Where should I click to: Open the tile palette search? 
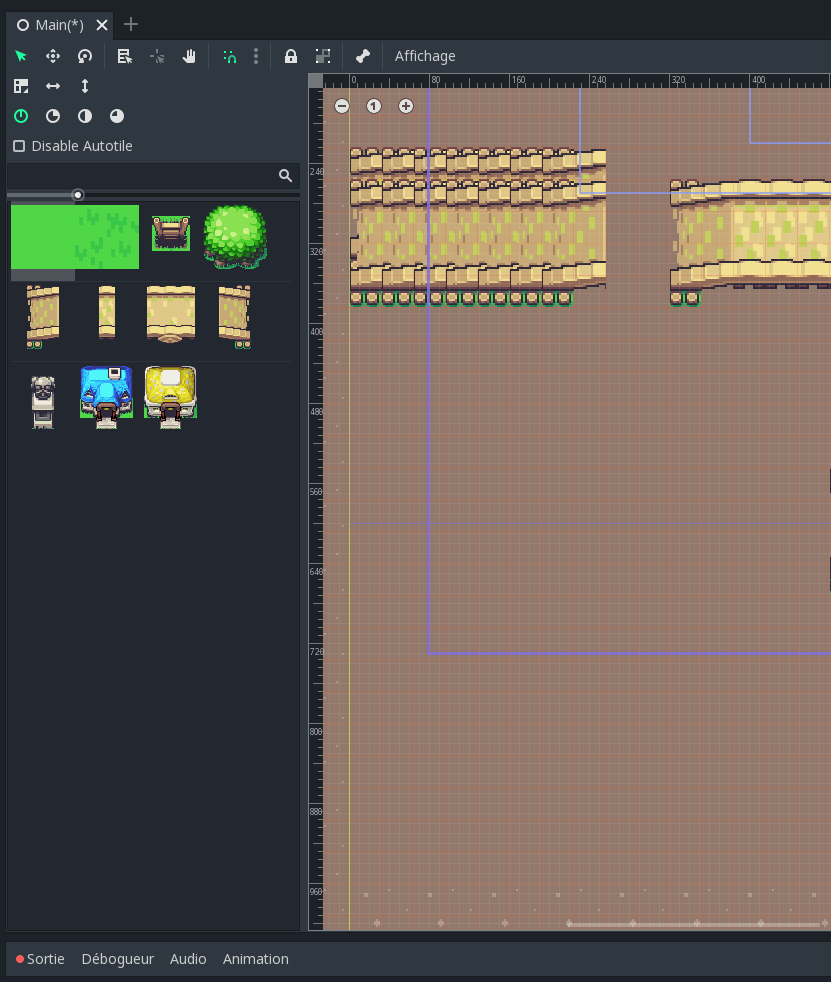pos(285,175)
